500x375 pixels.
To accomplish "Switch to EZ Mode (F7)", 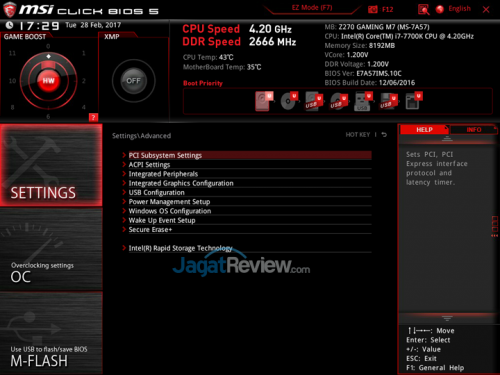I will pos(312,8).
